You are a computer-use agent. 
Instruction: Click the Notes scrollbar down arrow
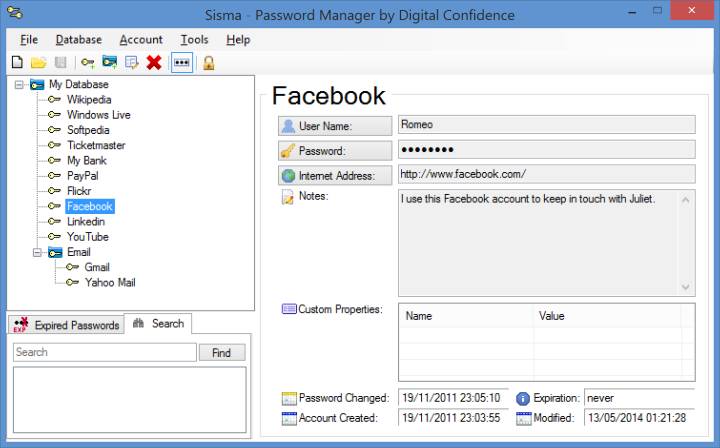coord(686,287)
